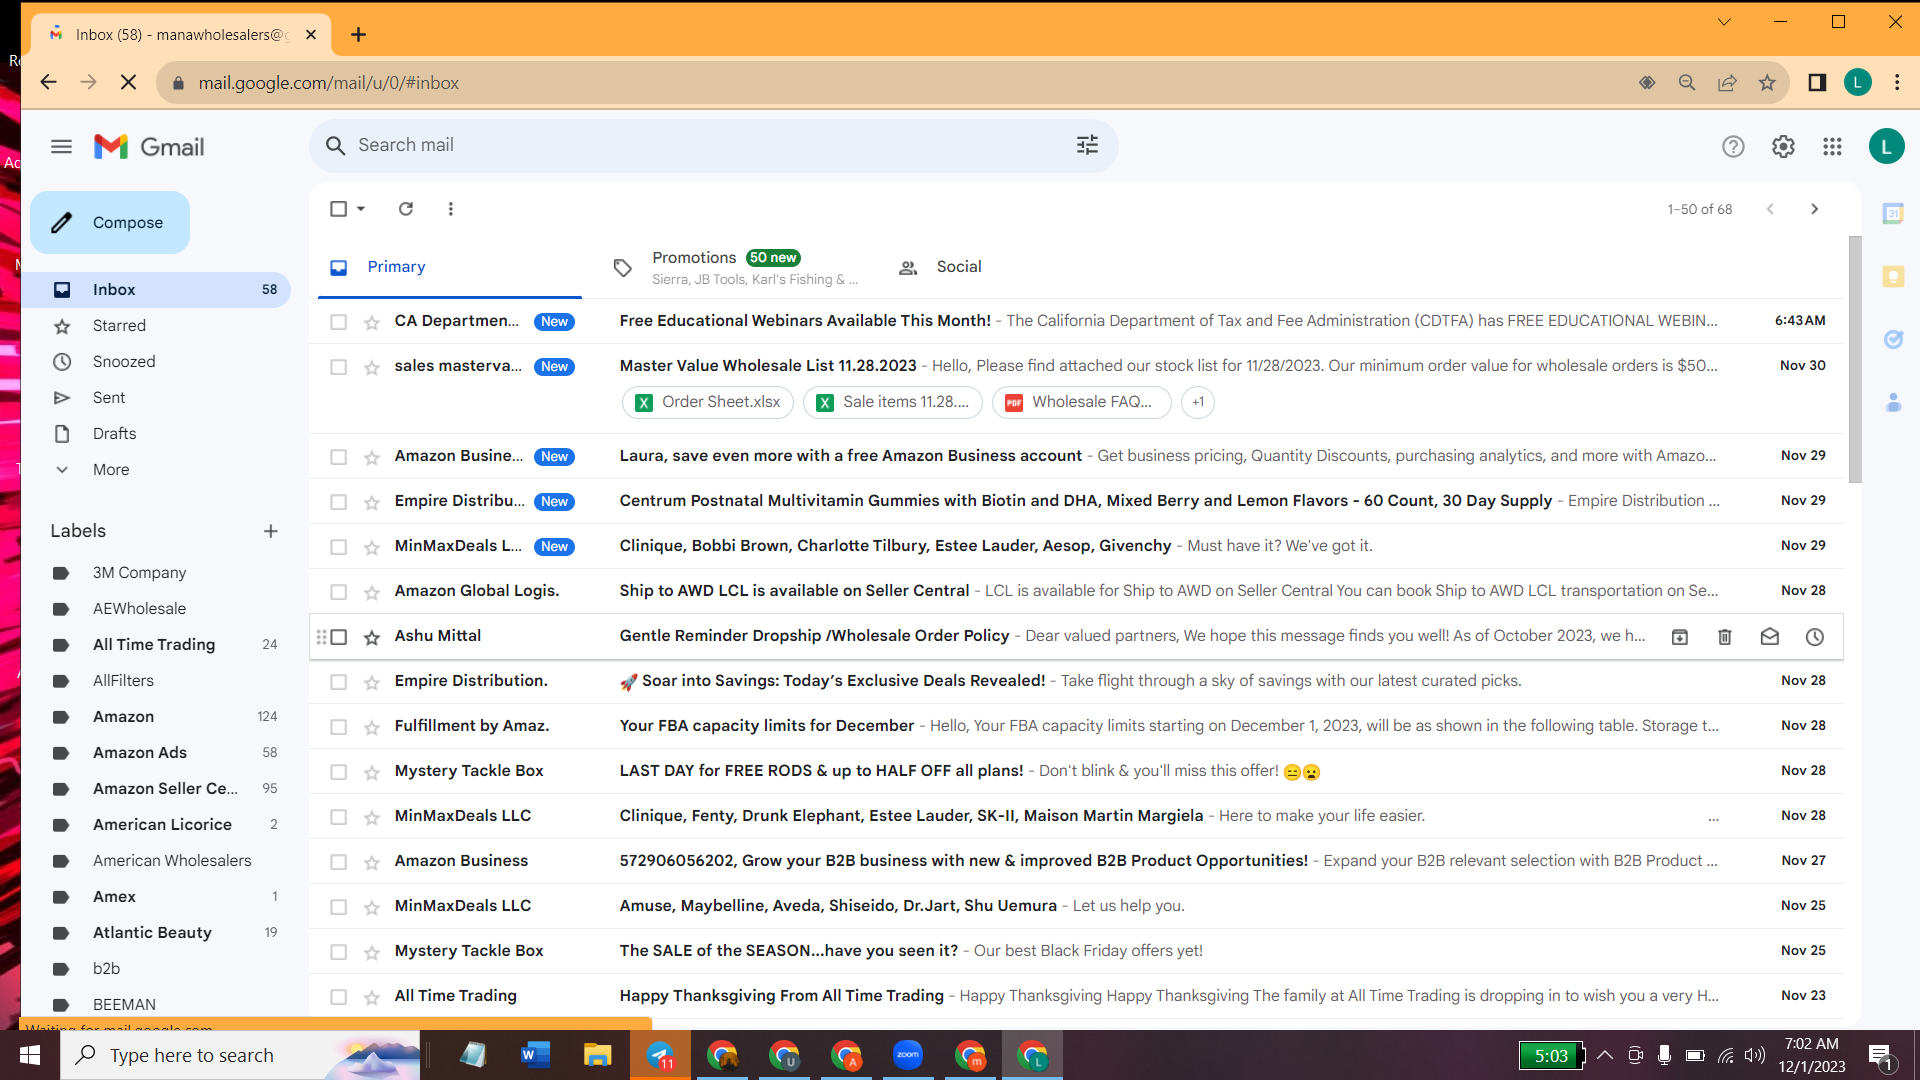
Task: Open Mystery Tackle Box LAST DAY email
Action: [1076, 771]
